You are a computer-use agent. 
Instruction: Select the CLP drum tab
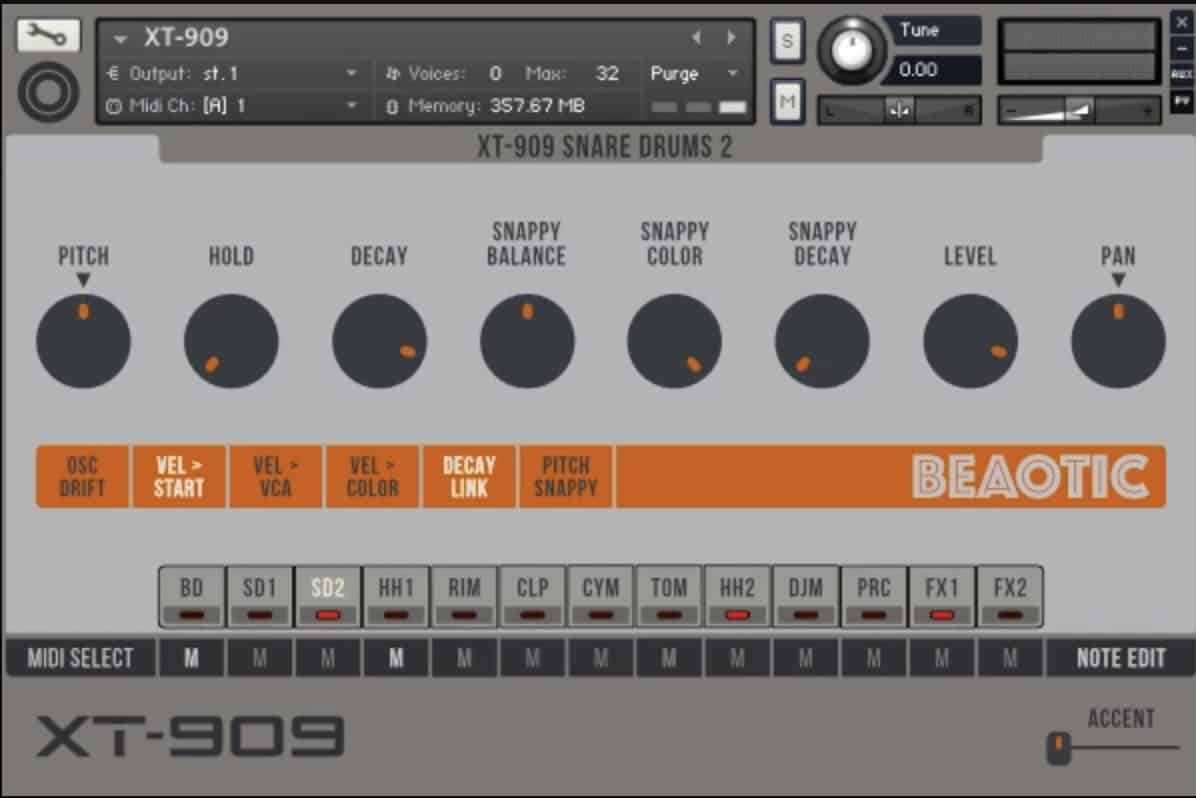pyautogui.click(x=532, y=597)
